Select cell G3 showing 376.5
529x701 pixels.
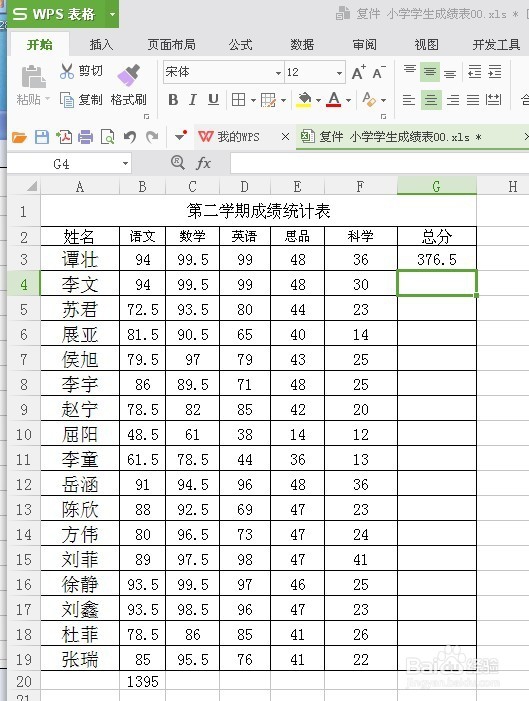(437, 259)
